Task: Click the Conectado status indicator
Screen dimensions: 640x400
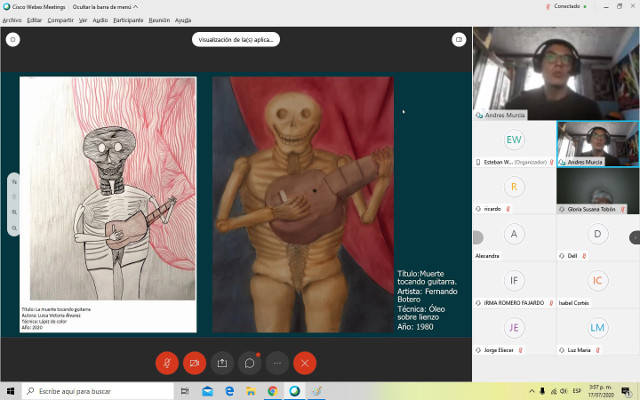Action: [x=567, y=7]
